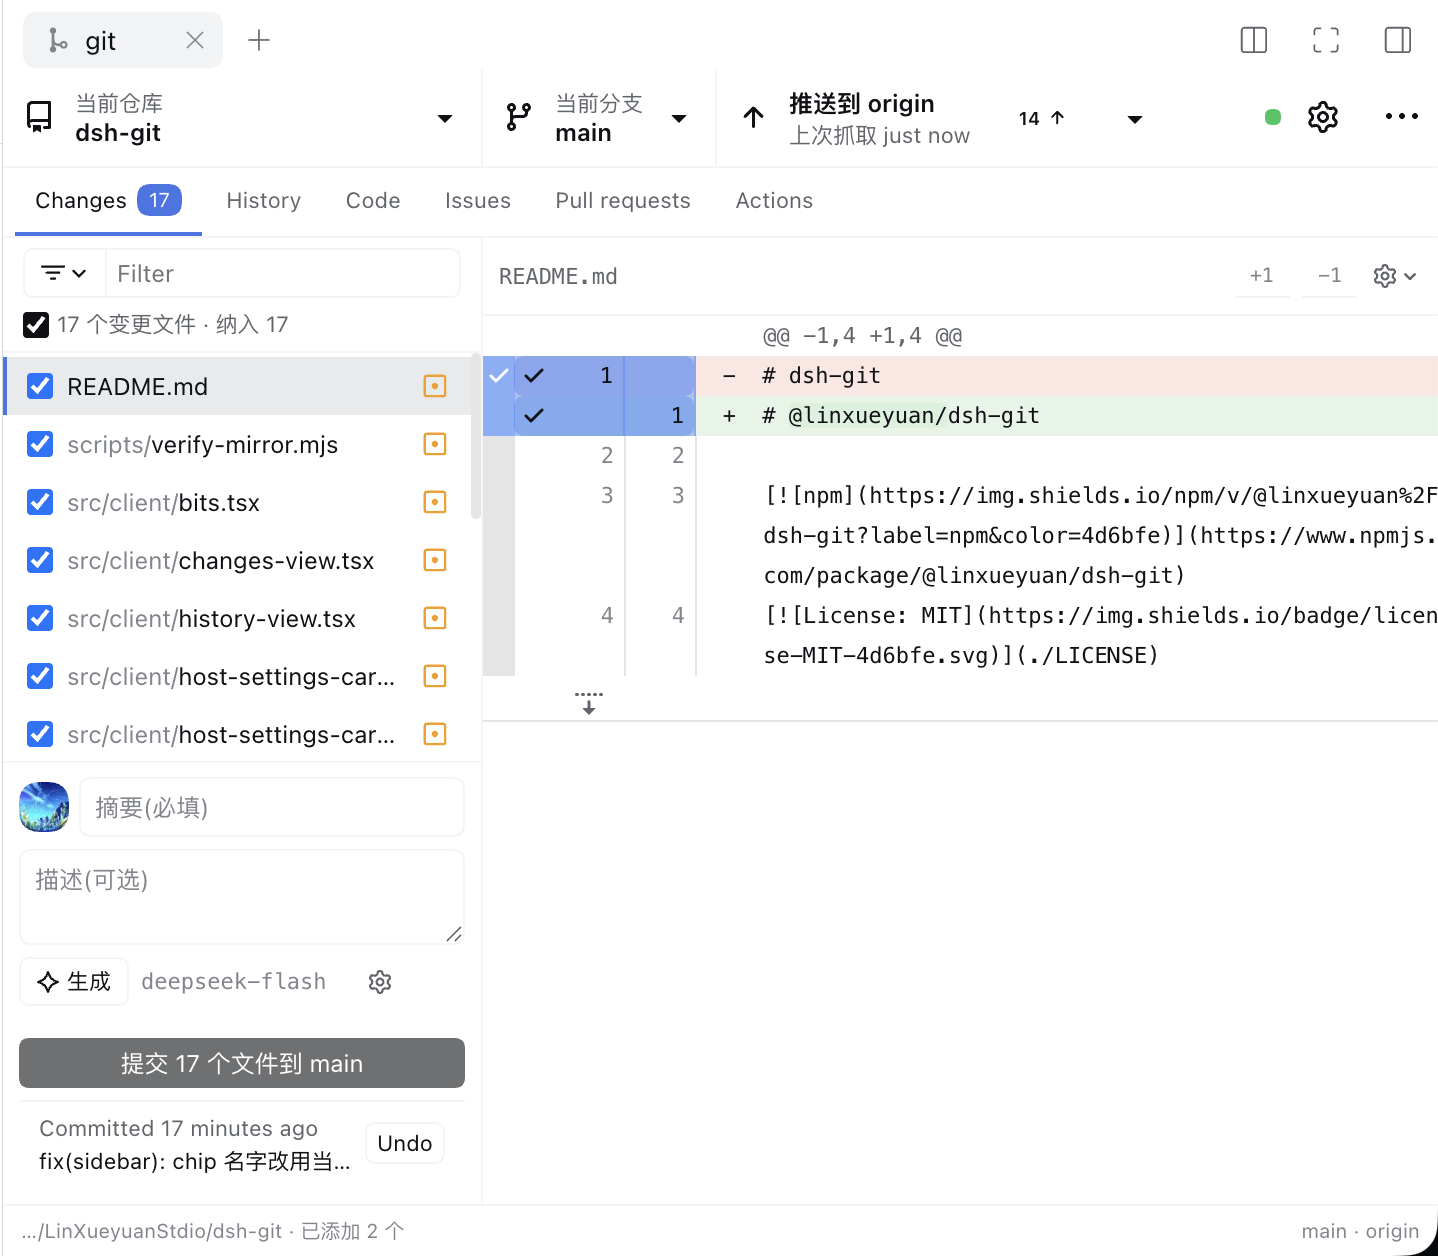Select src/client/bits.tsx file row
The height and width of the screenshot is (1256, 1438).
click(x=238, y=502)
